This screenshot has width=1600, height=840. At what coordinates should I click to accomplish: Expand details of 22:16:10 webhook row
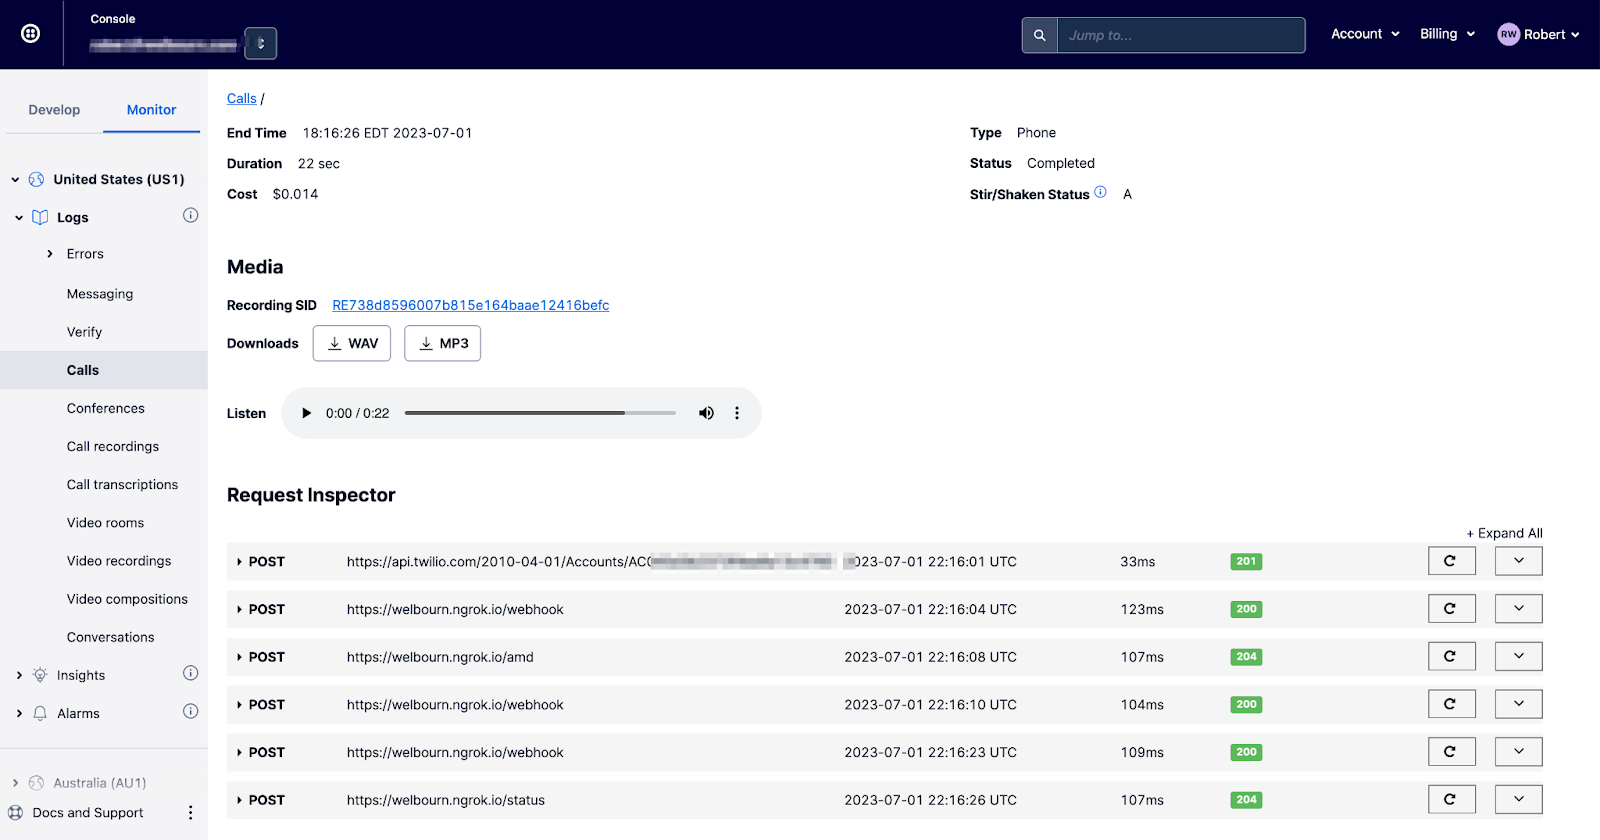click(1518, 704)
